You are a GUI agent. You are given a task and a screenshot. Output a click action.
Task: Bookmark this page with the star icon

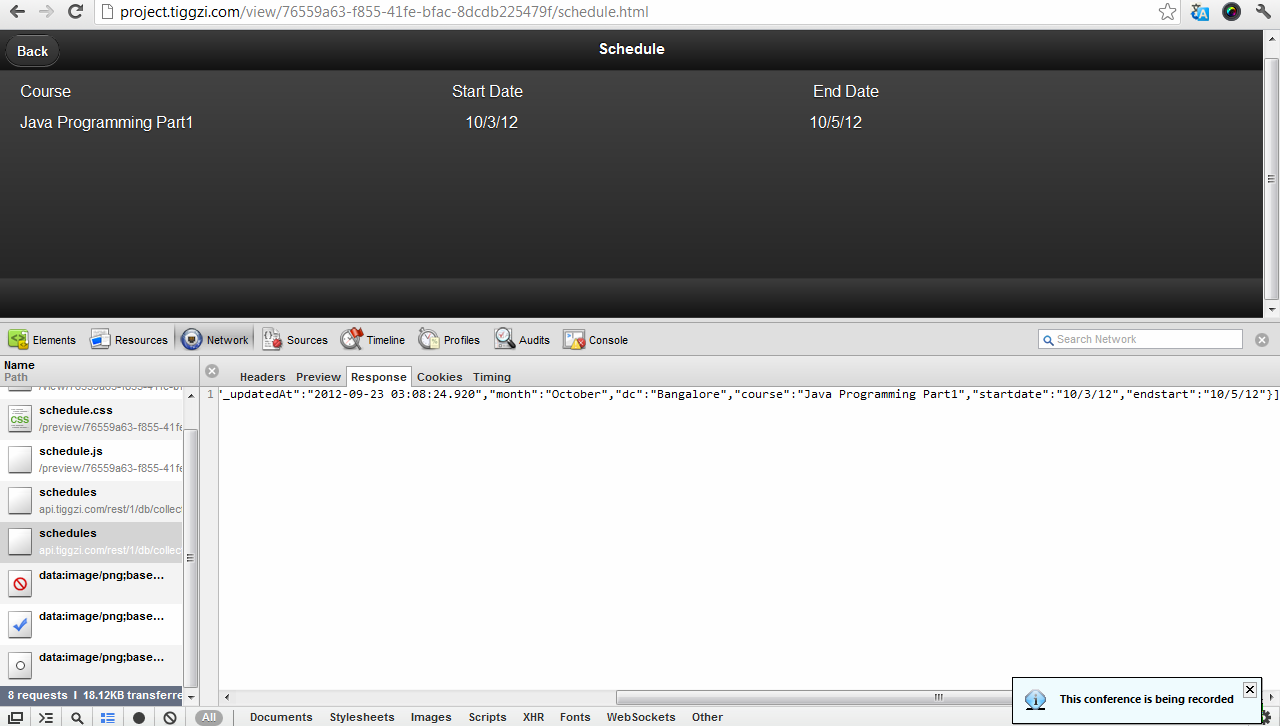1167,12
